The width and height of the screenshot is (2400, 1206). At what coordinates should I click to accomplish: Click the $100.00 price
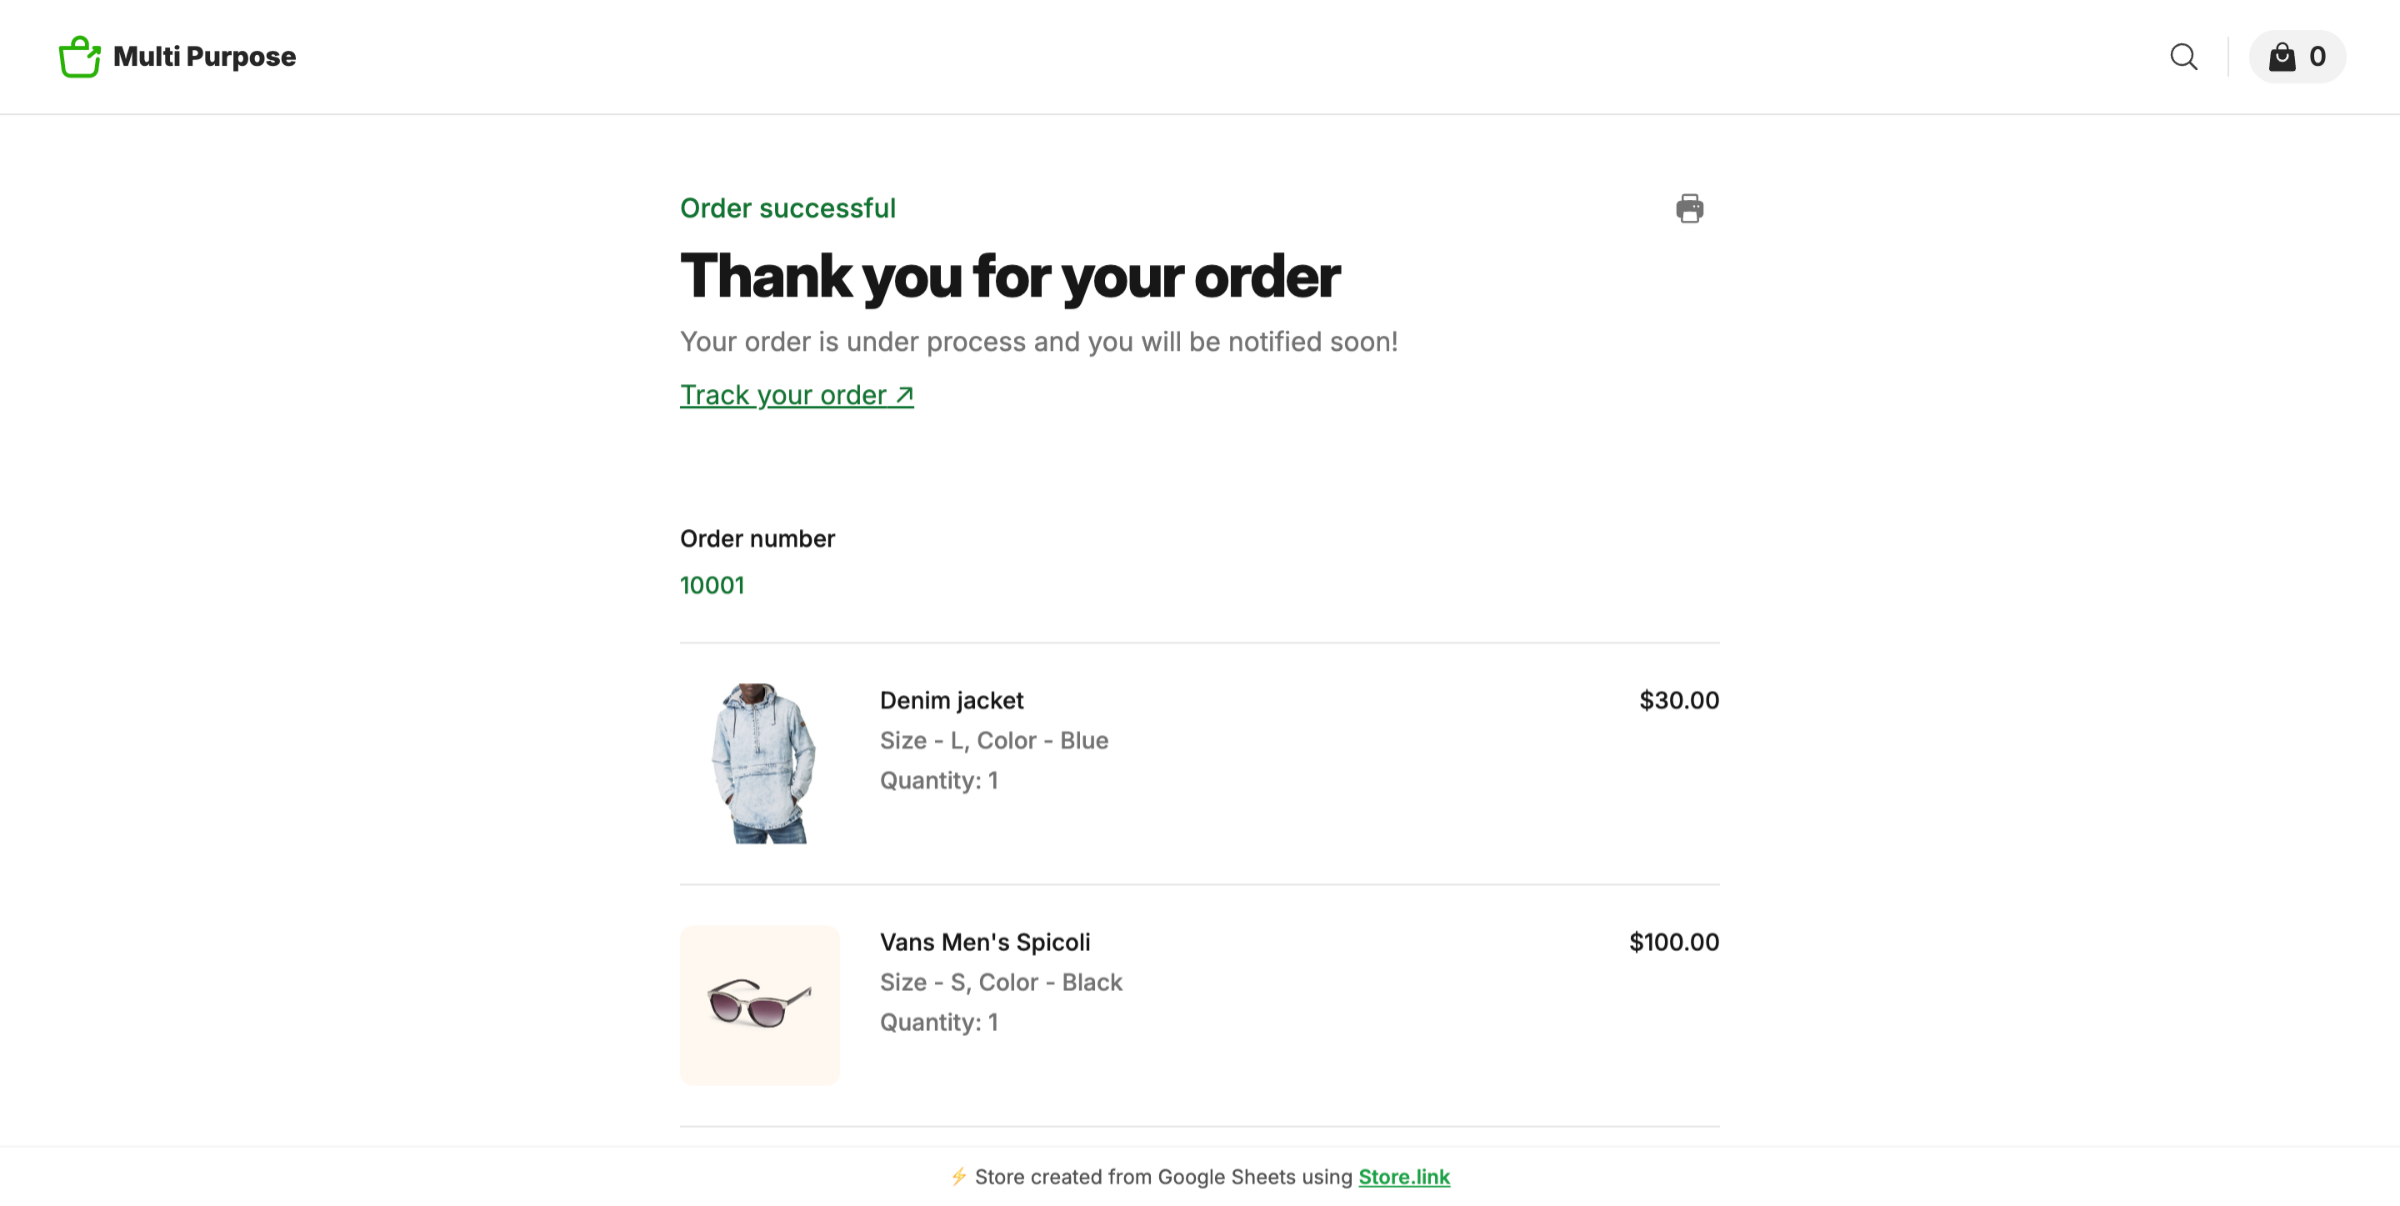[x=1673, y=942]
